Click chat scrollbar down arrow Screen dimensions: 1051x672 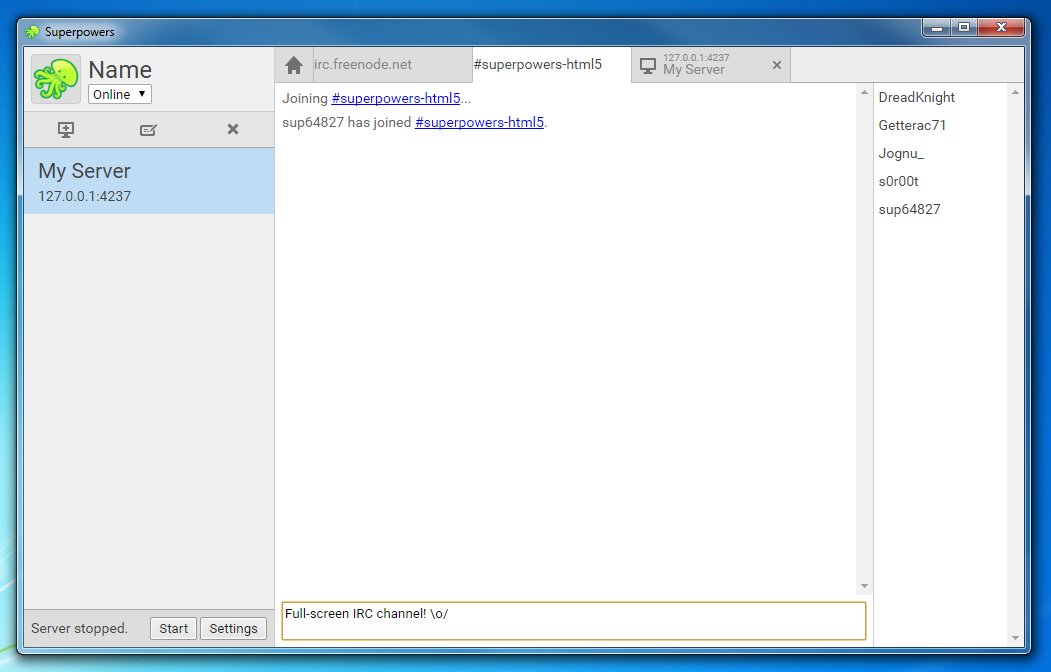click(864, 586)
